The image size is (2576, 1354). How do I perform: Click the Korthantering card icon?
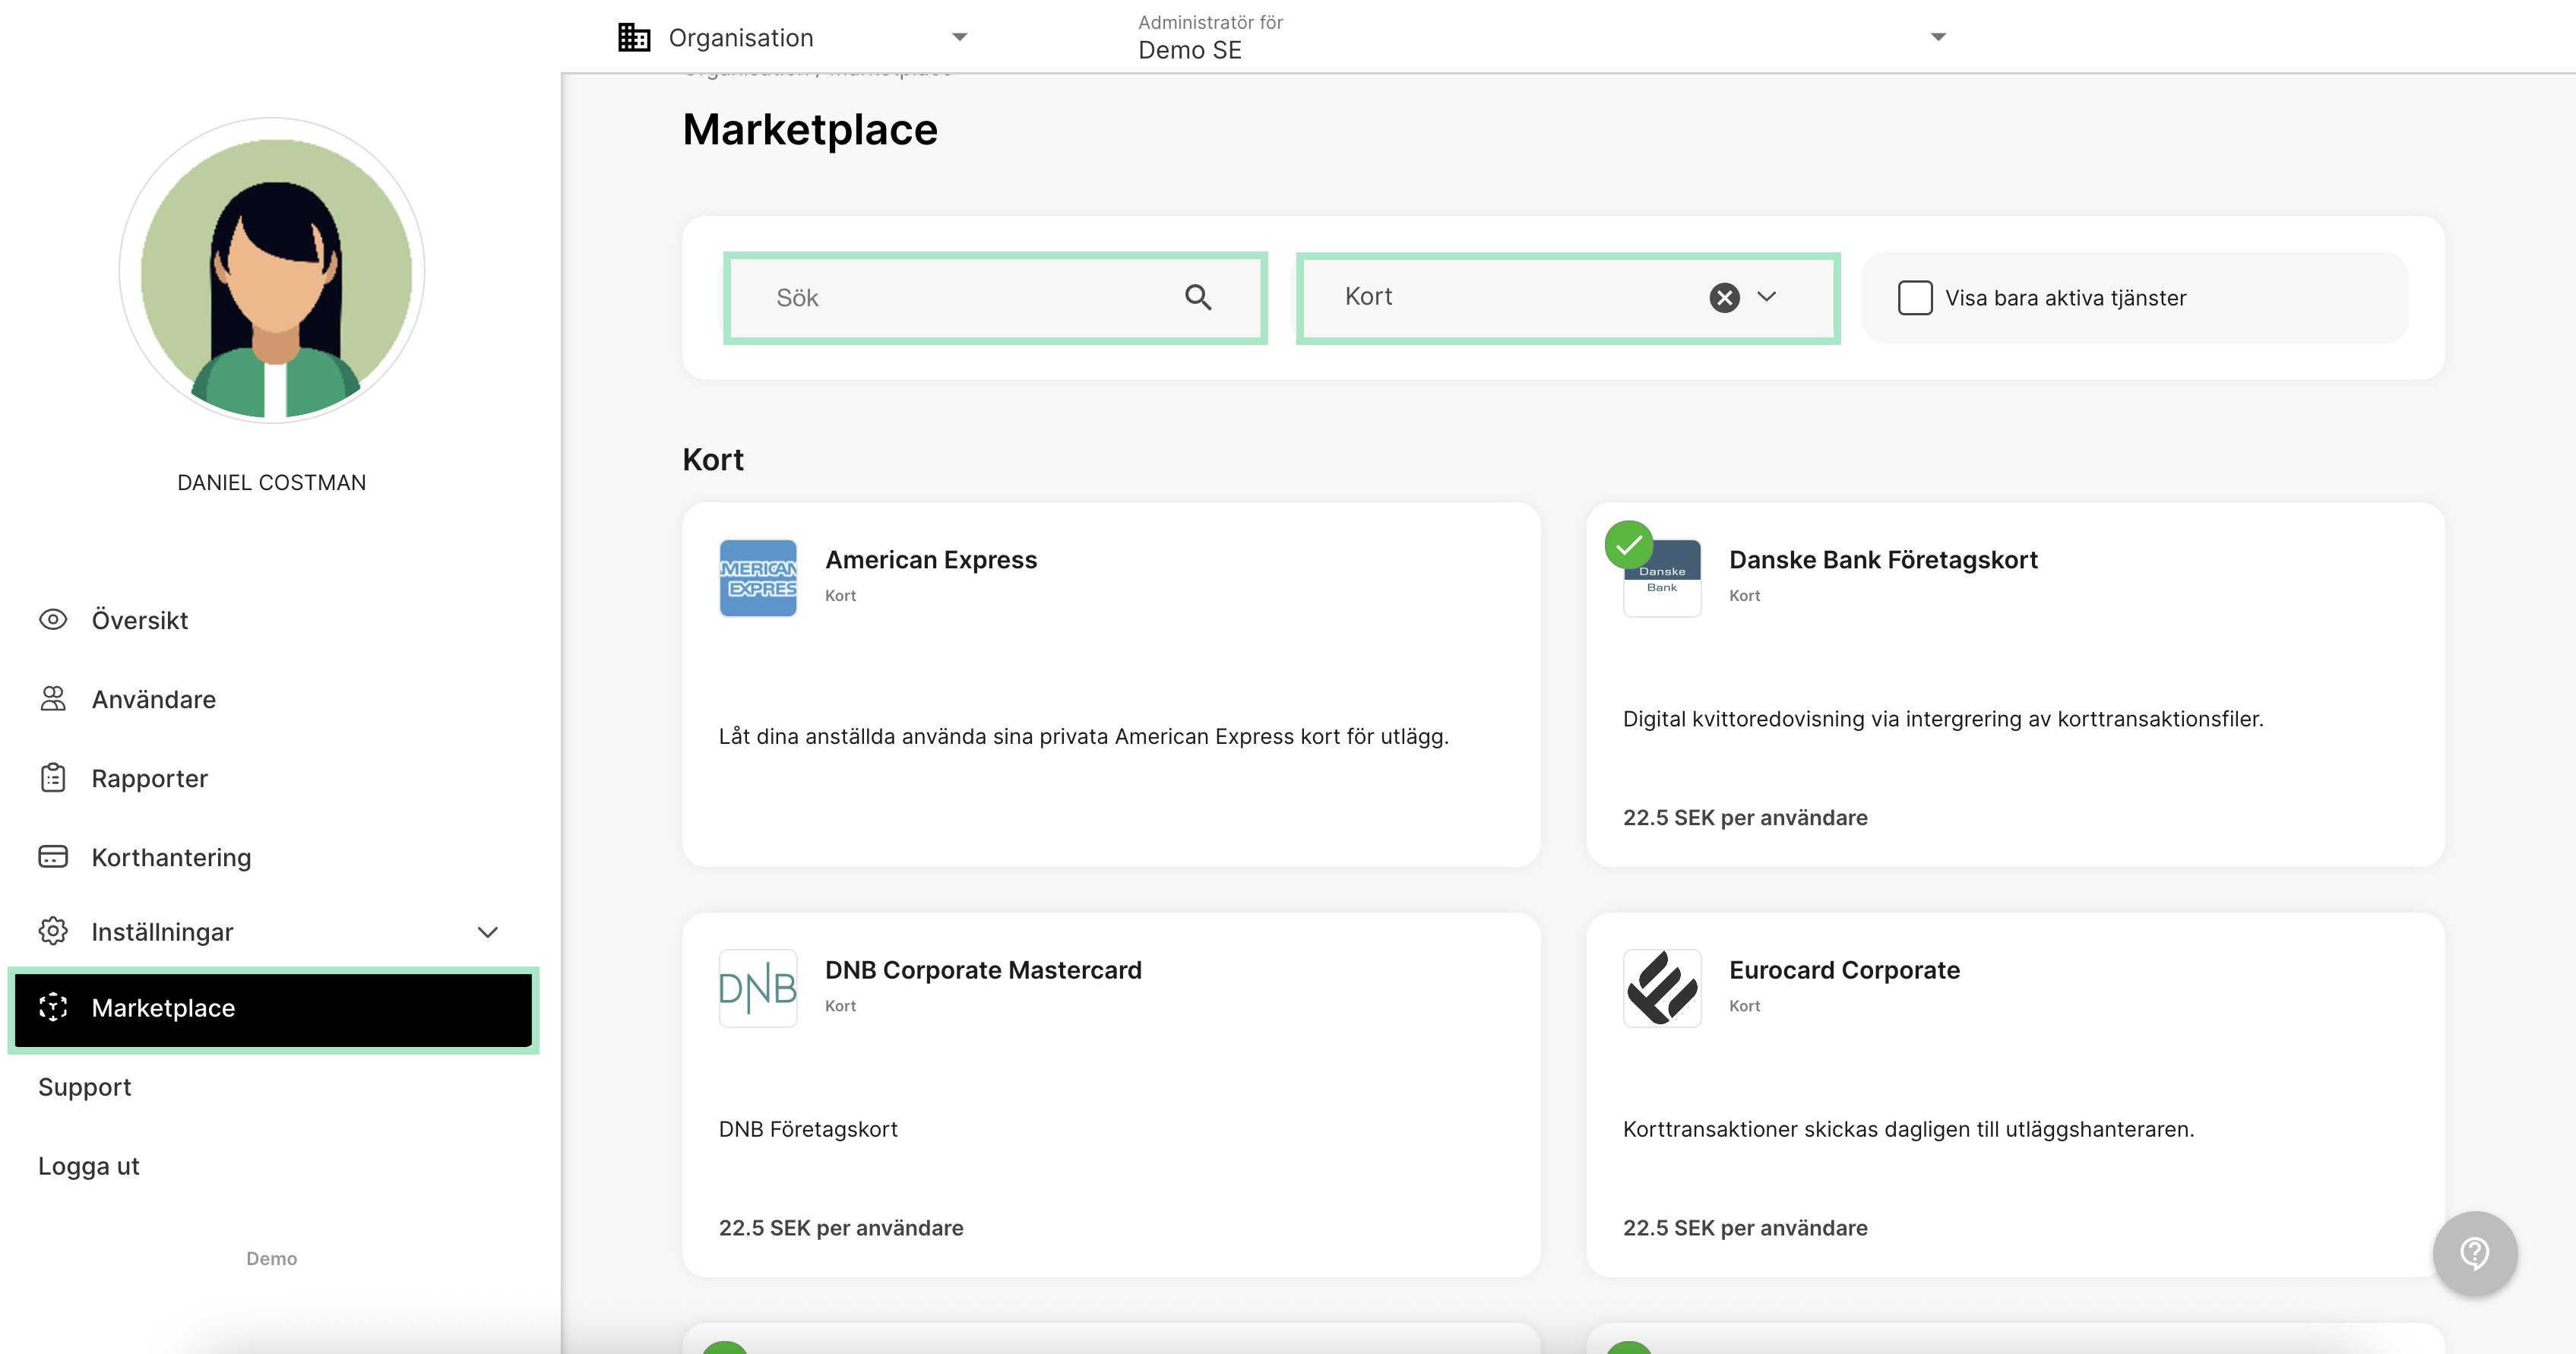(x=53, y=856)
